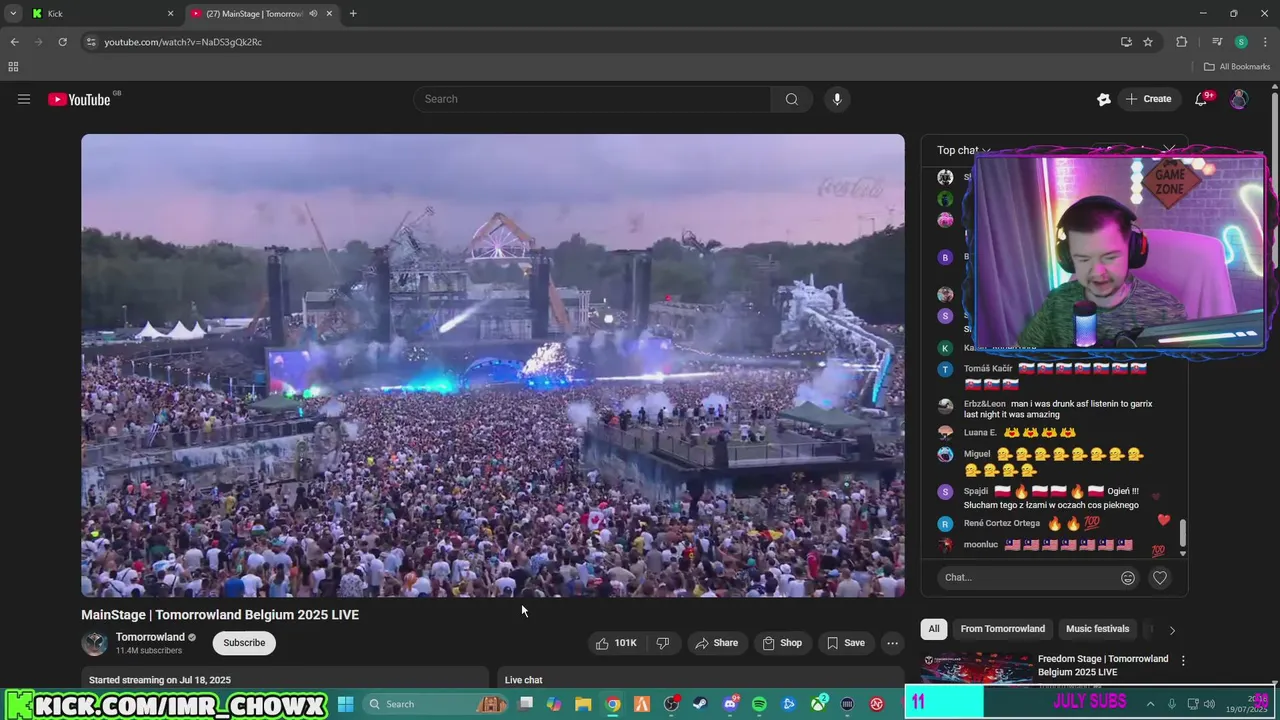1280x720 pixels.
Task: Select the From Tomorrowland filter chip
Action: click(x=1003, y=629)
